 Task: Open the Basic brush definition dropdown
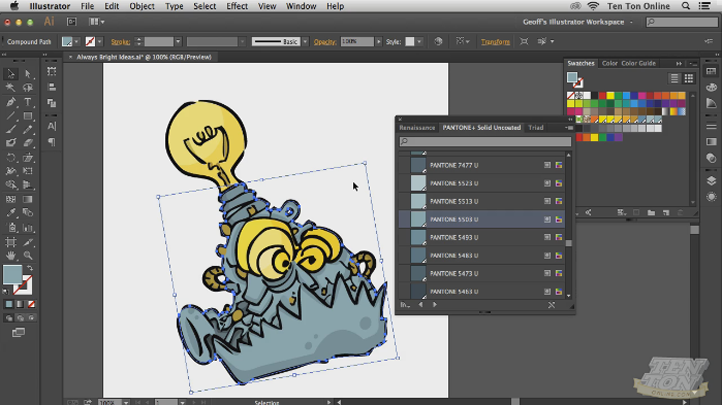[305, 41]
